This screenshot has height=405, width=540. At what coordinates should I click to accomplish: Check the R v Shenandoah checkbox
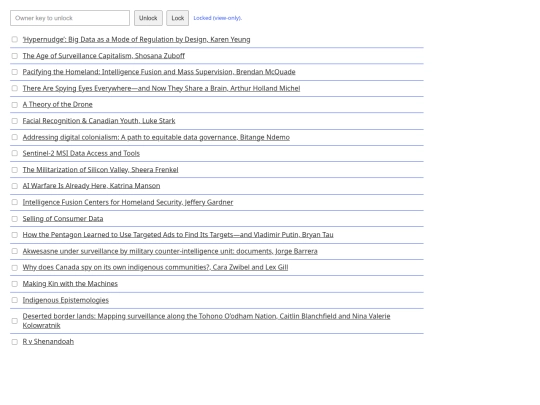[14, 342]
